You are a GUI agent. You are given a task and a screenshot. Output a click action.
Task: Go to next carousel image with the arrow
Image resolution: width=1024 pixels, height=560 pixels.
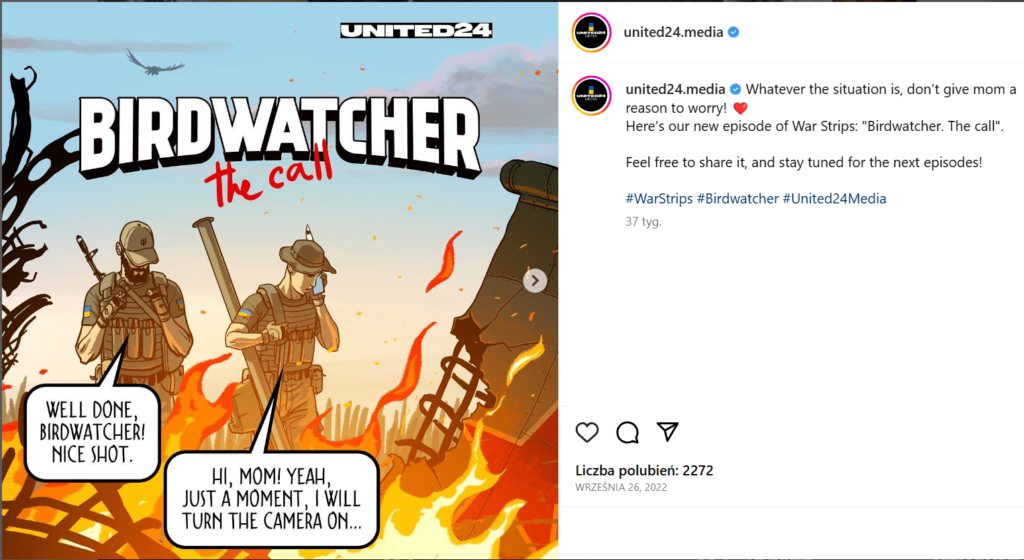[535, 281]
